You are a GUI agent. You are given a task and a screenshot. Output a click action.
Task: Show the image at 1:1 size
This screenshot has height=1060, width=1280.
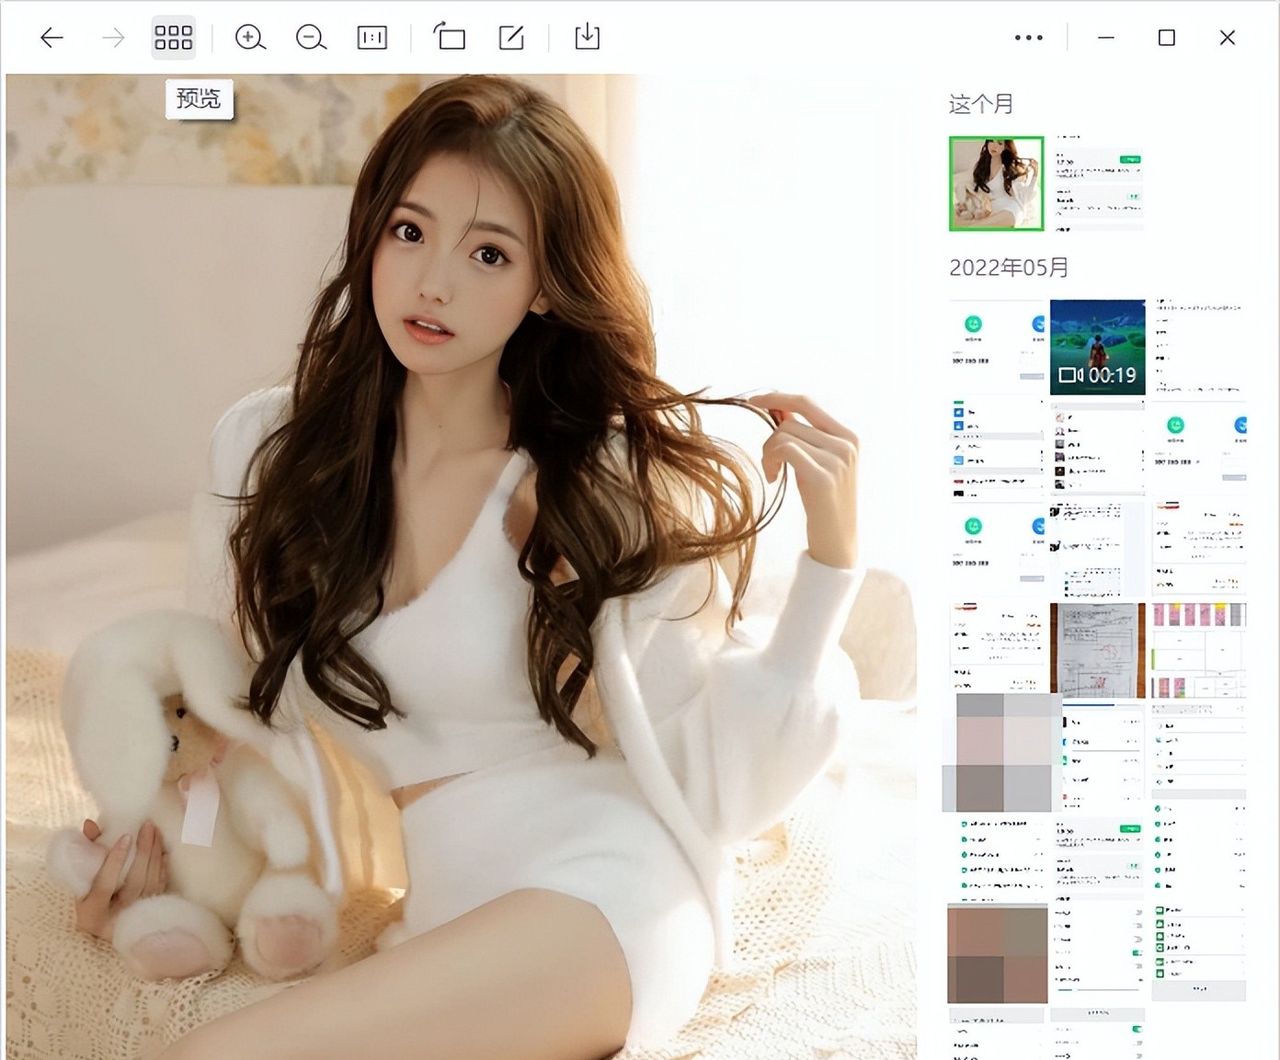[x=372, y=38]
